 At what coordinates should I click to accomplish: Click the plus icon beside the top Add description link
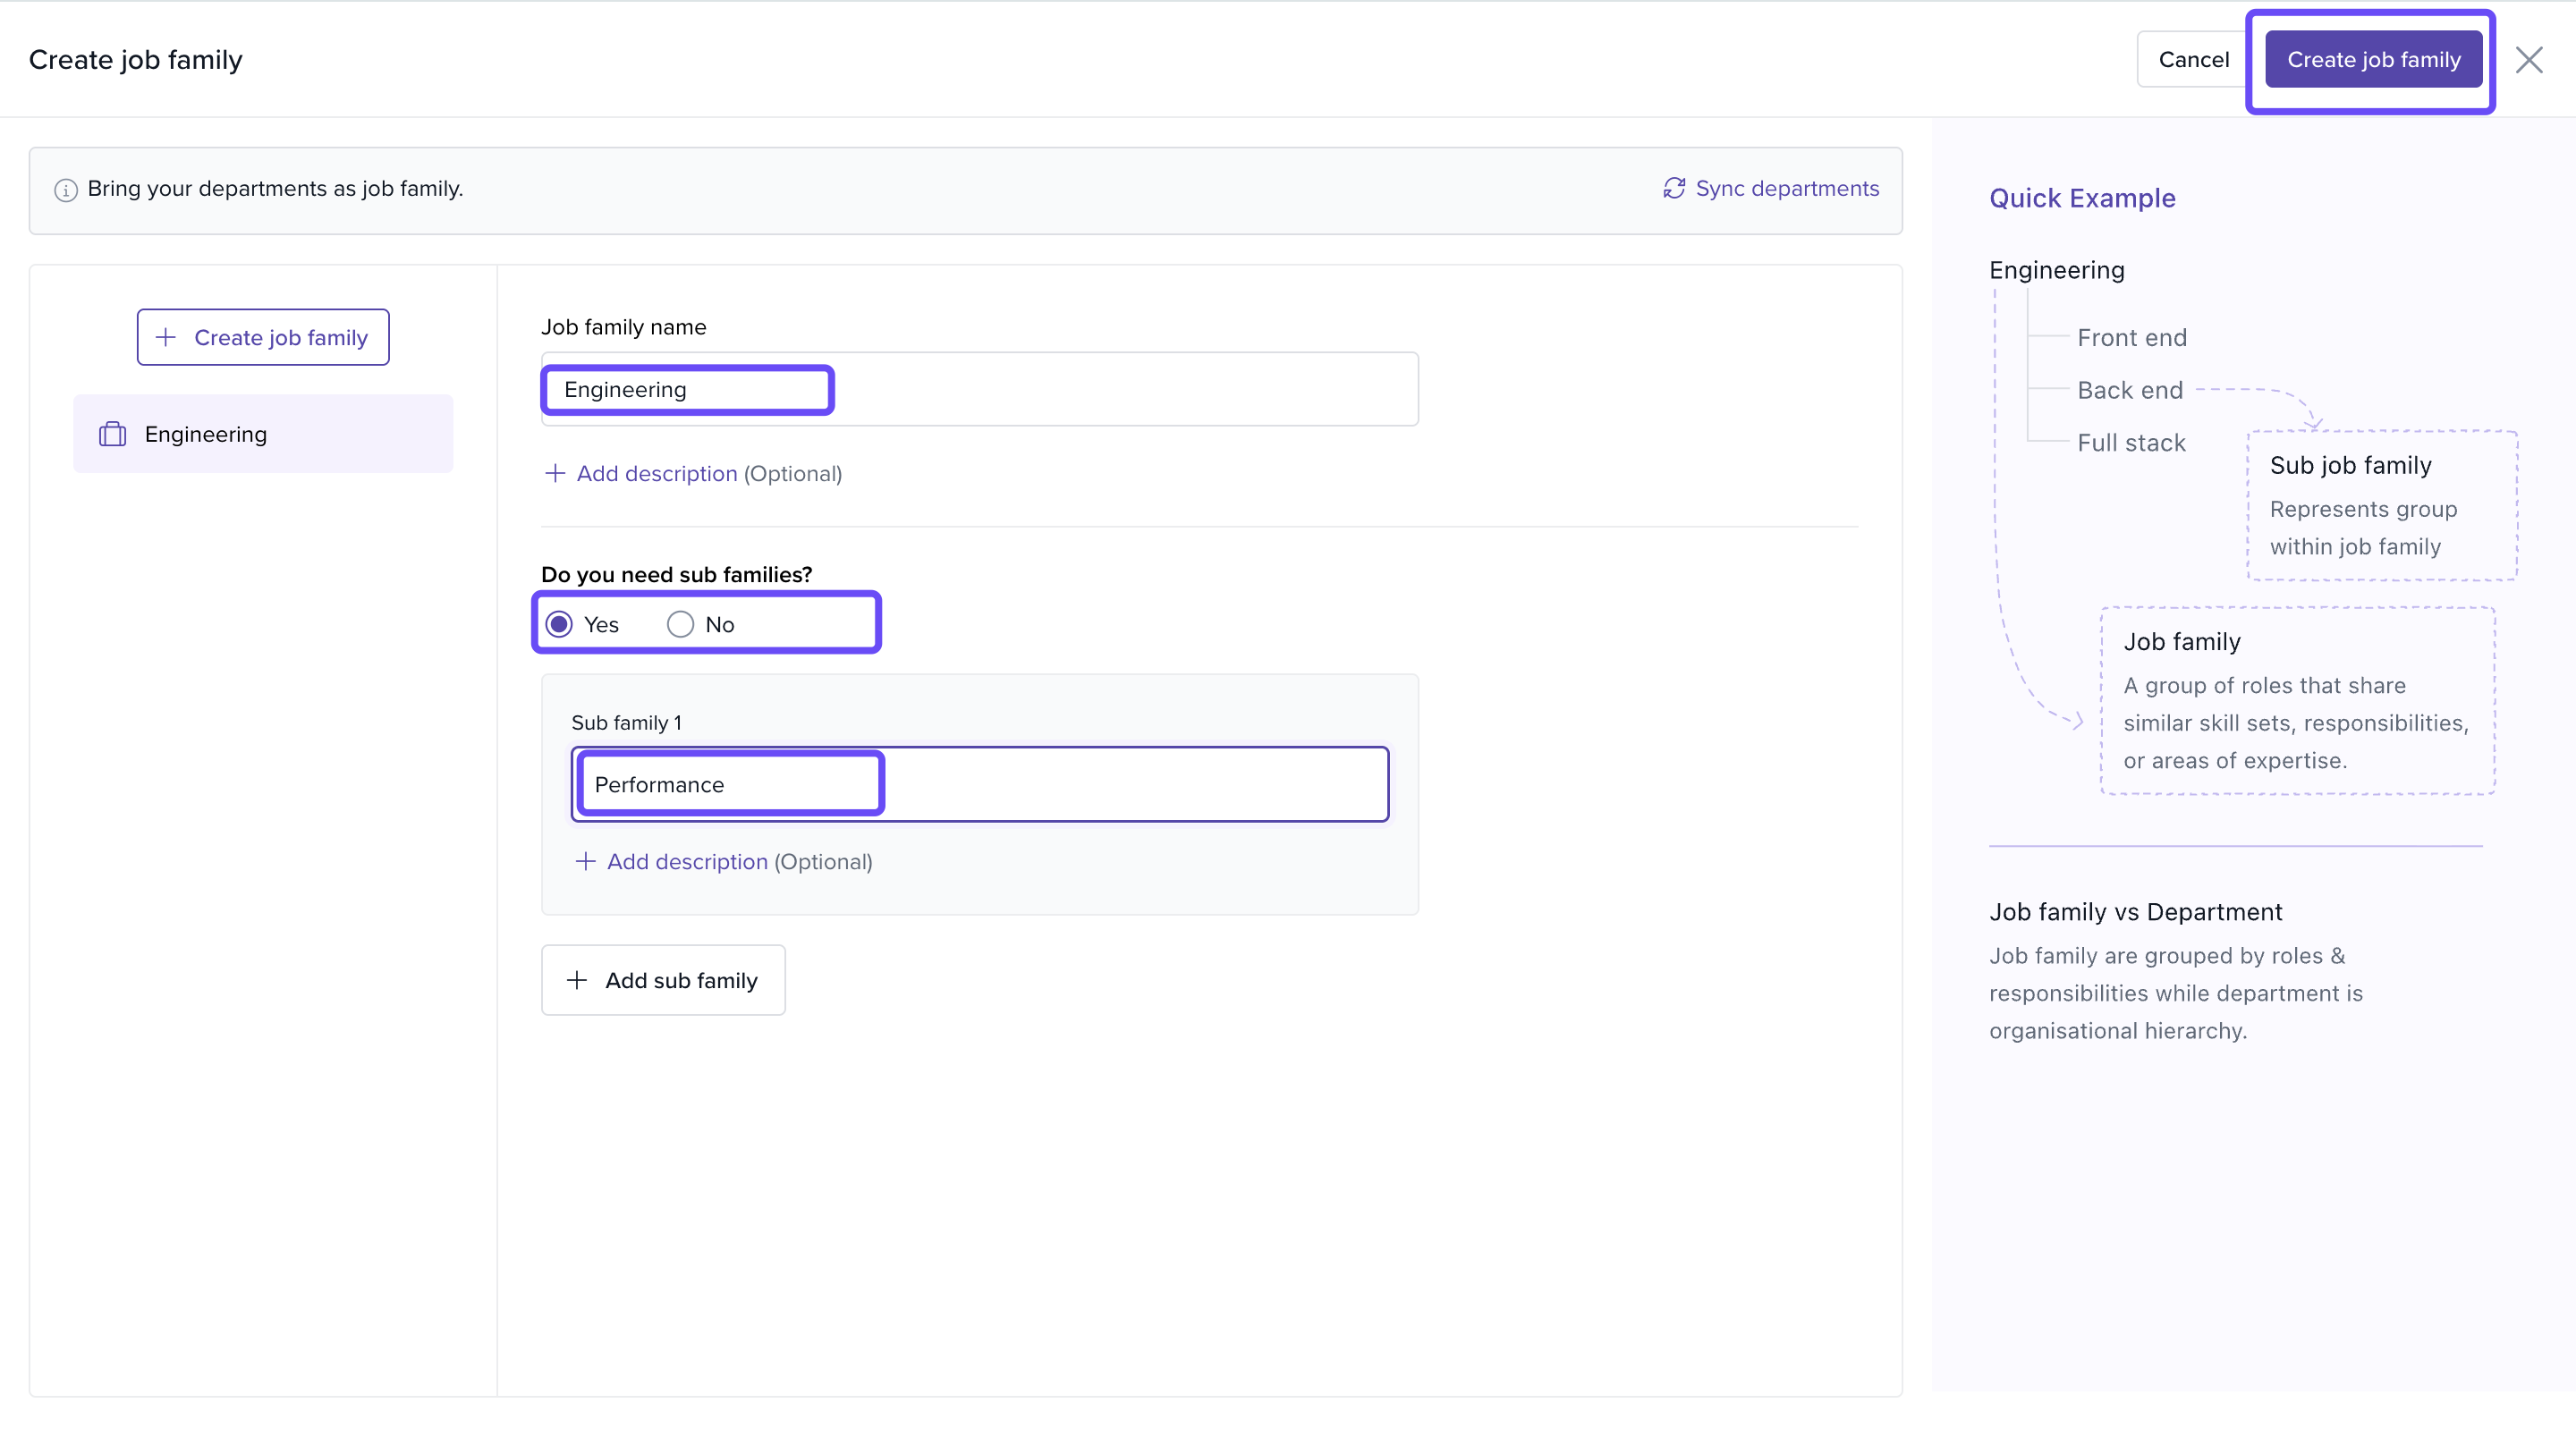click(555, 473)
